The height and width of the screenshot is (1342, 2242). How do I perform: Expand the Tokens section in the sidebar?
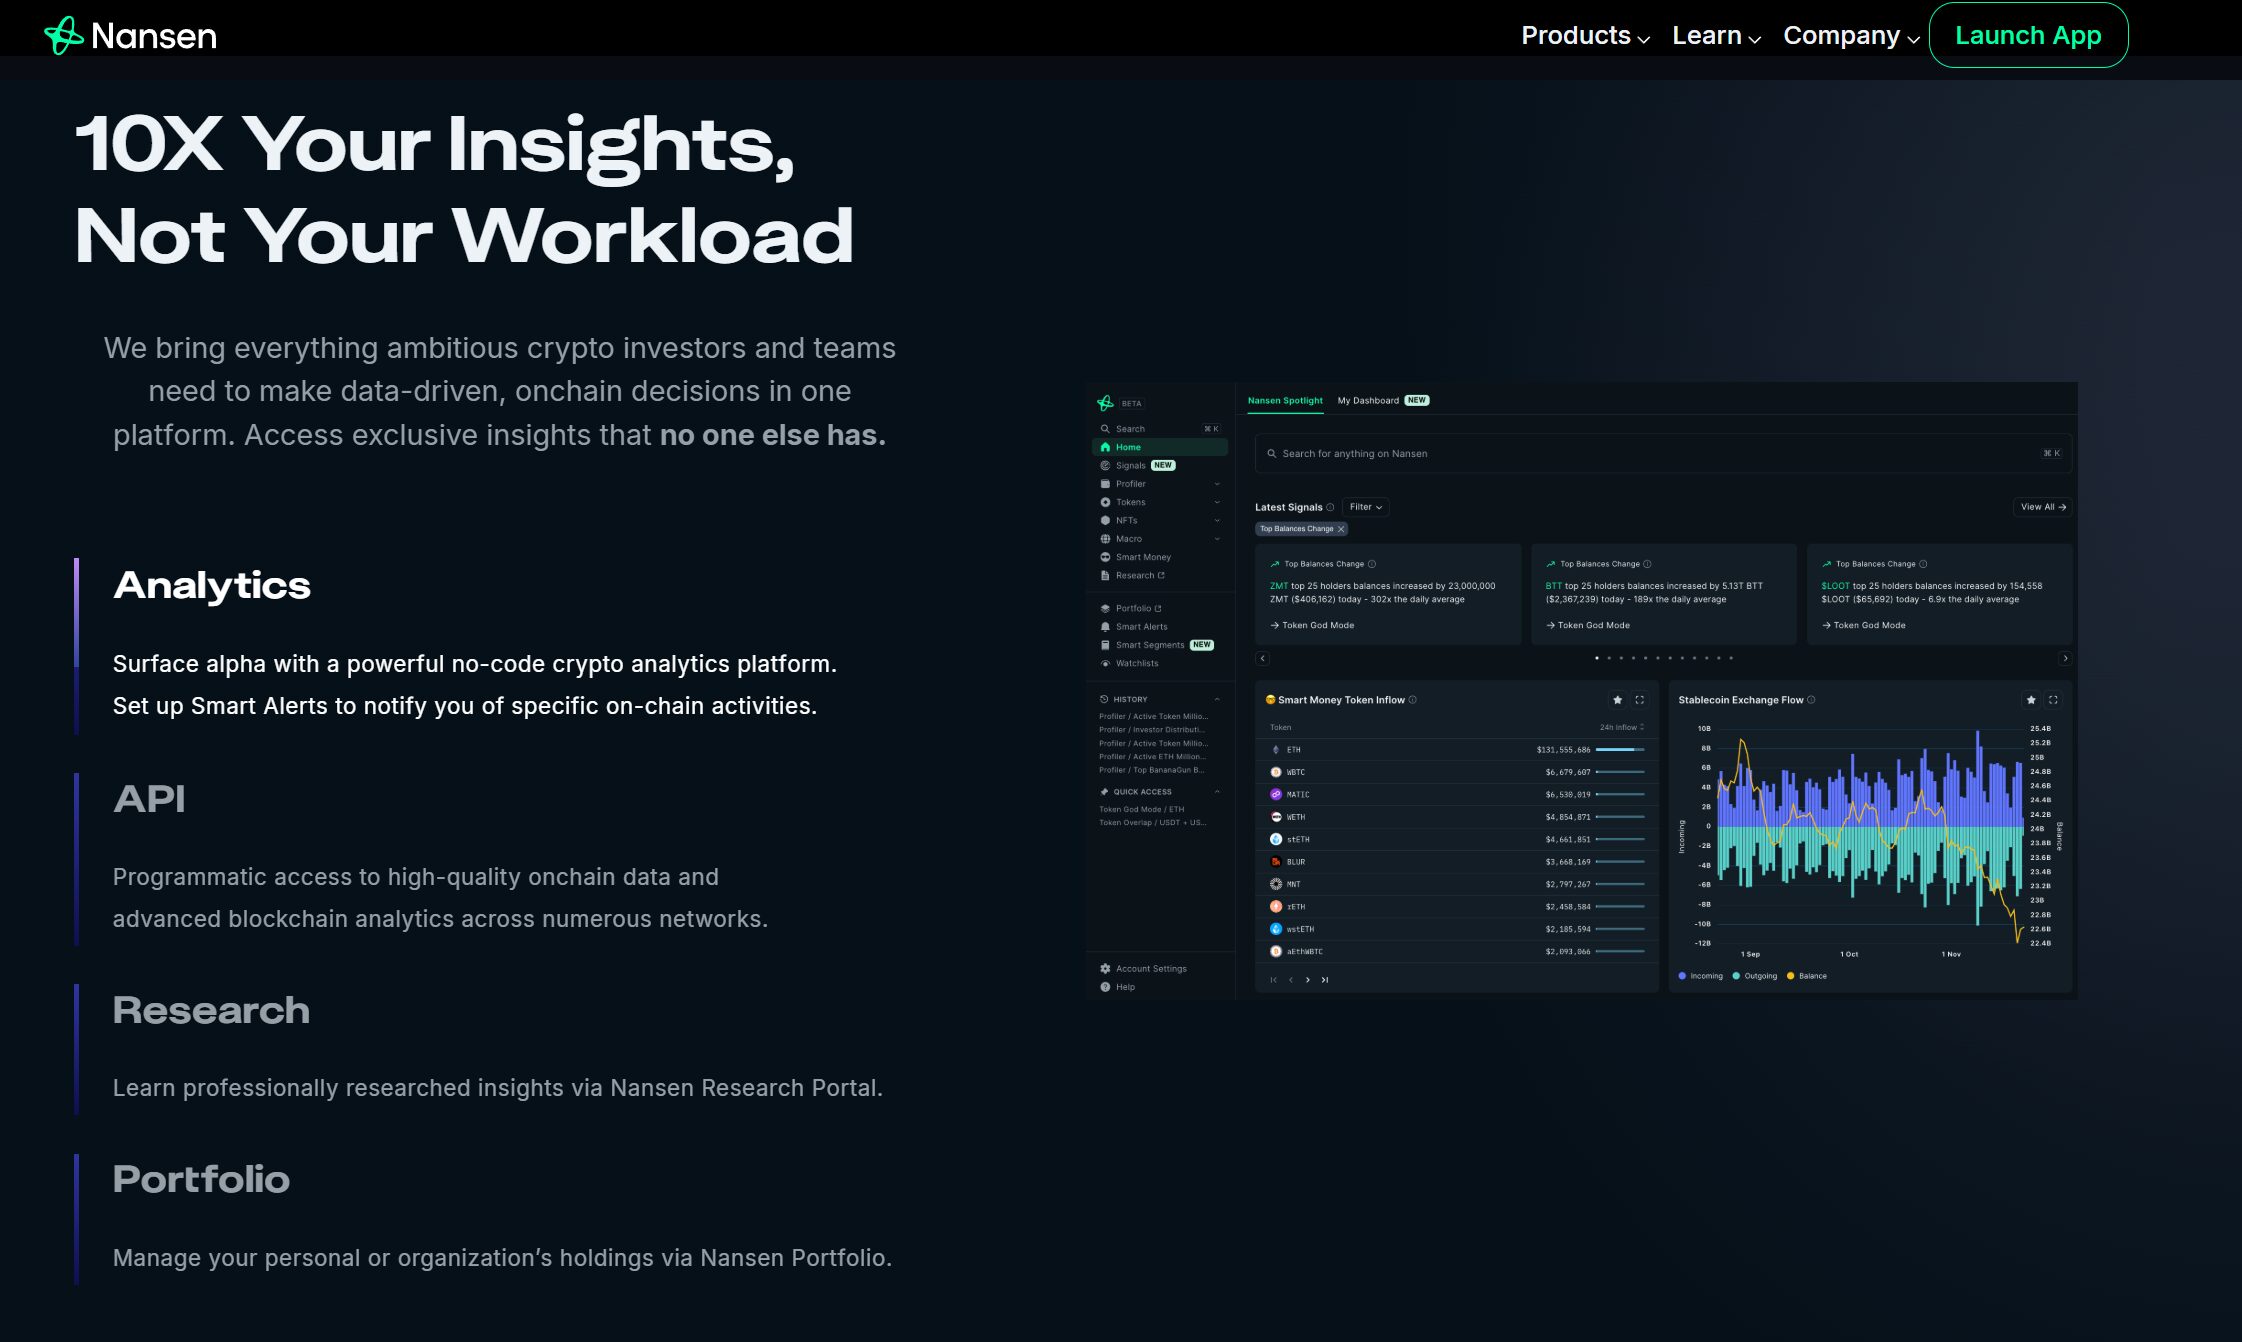click(1216, 502)
